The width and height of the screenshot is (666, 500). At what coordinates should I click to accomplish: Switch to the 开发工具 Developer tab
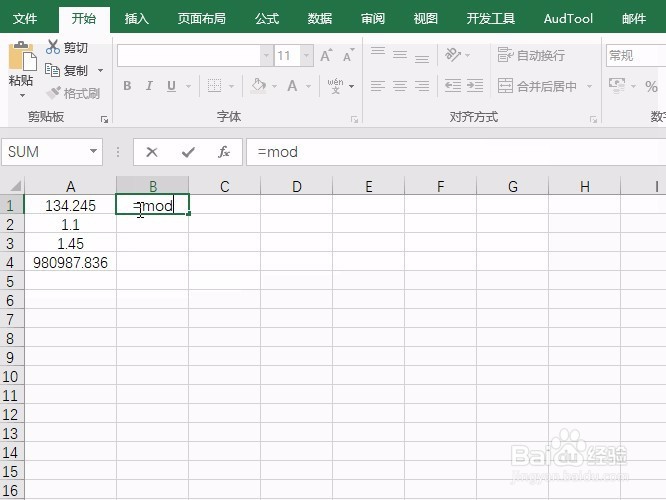click(x=491, y=19)
